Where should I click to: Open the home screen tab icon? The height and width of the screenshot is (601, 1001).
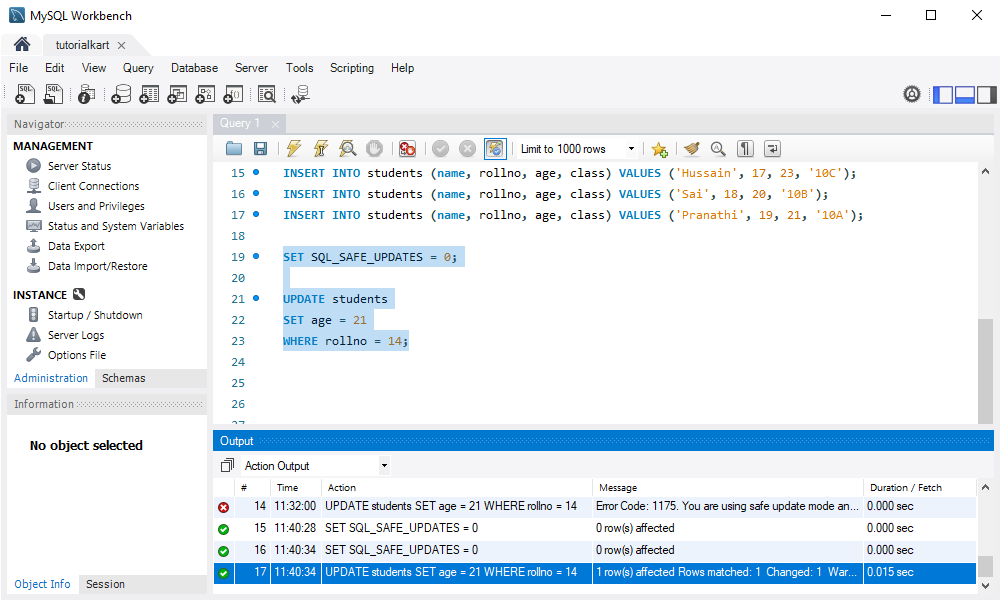(22, 44)
